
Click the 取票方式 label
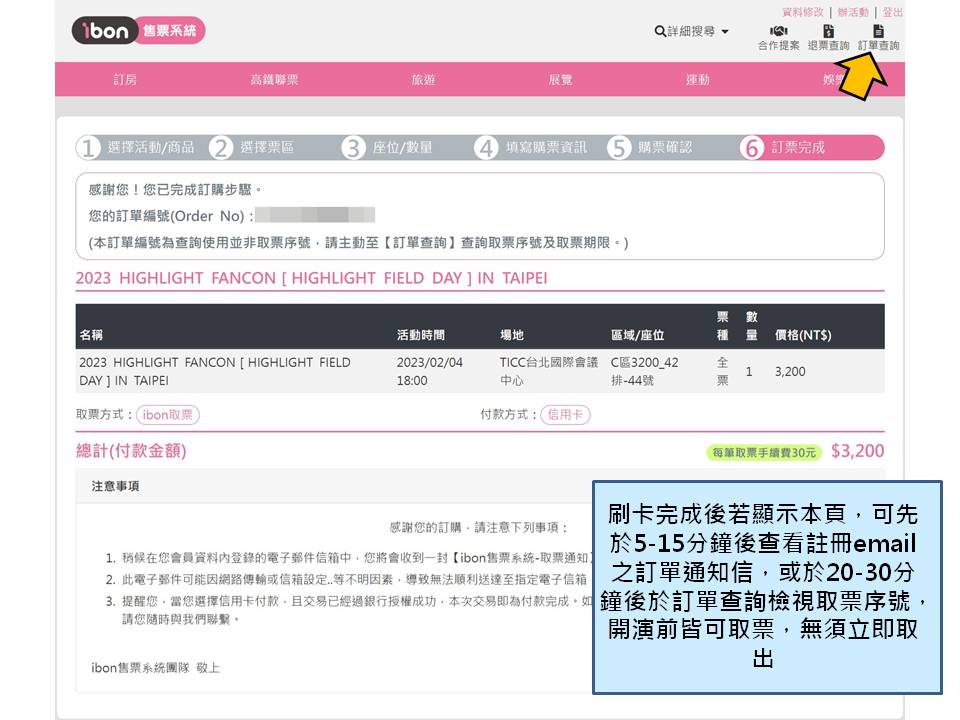[104, 414]
